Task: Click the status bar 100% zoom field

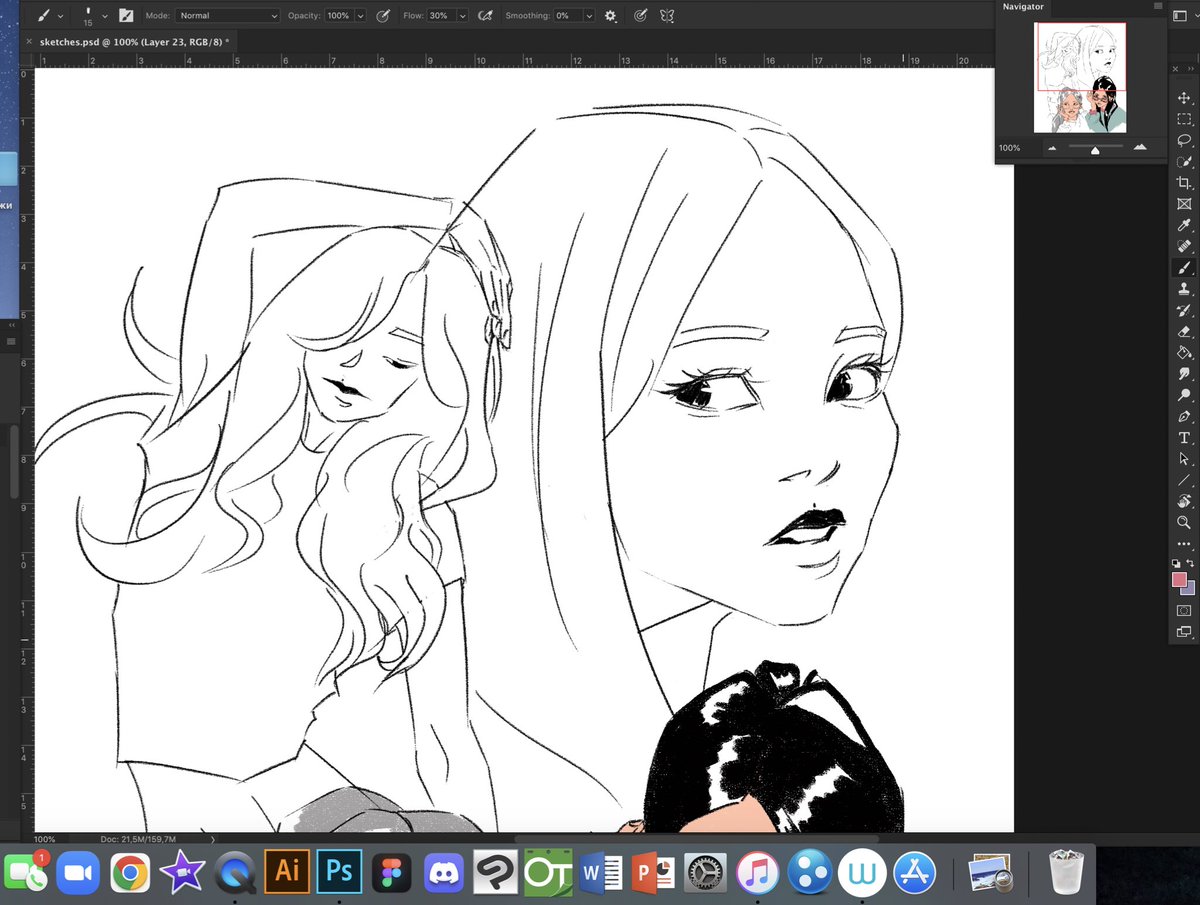Action: (x=45, y=839)
